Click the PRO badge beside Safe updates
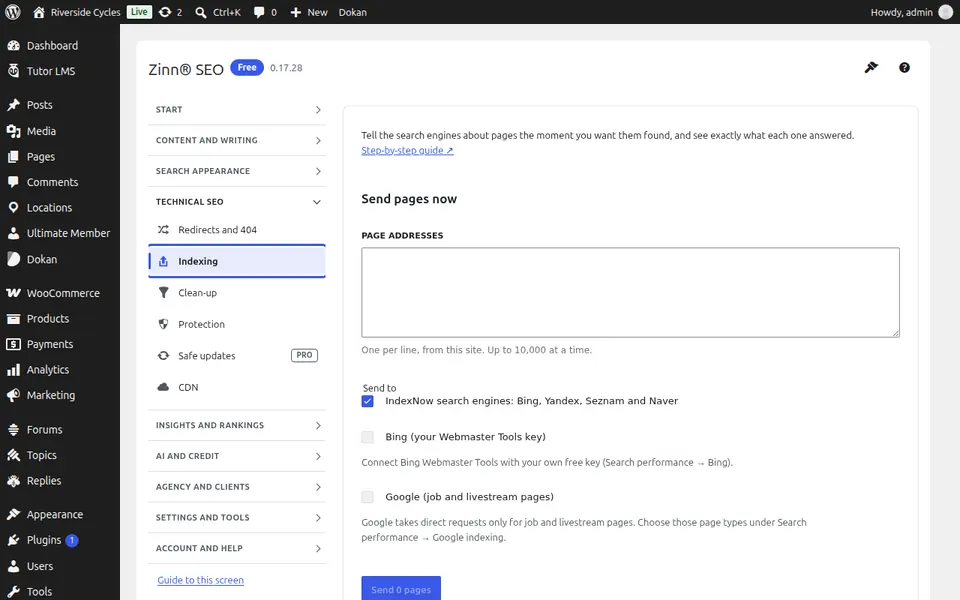This screenshot has height=600, width=960. [x=304, y=355]
